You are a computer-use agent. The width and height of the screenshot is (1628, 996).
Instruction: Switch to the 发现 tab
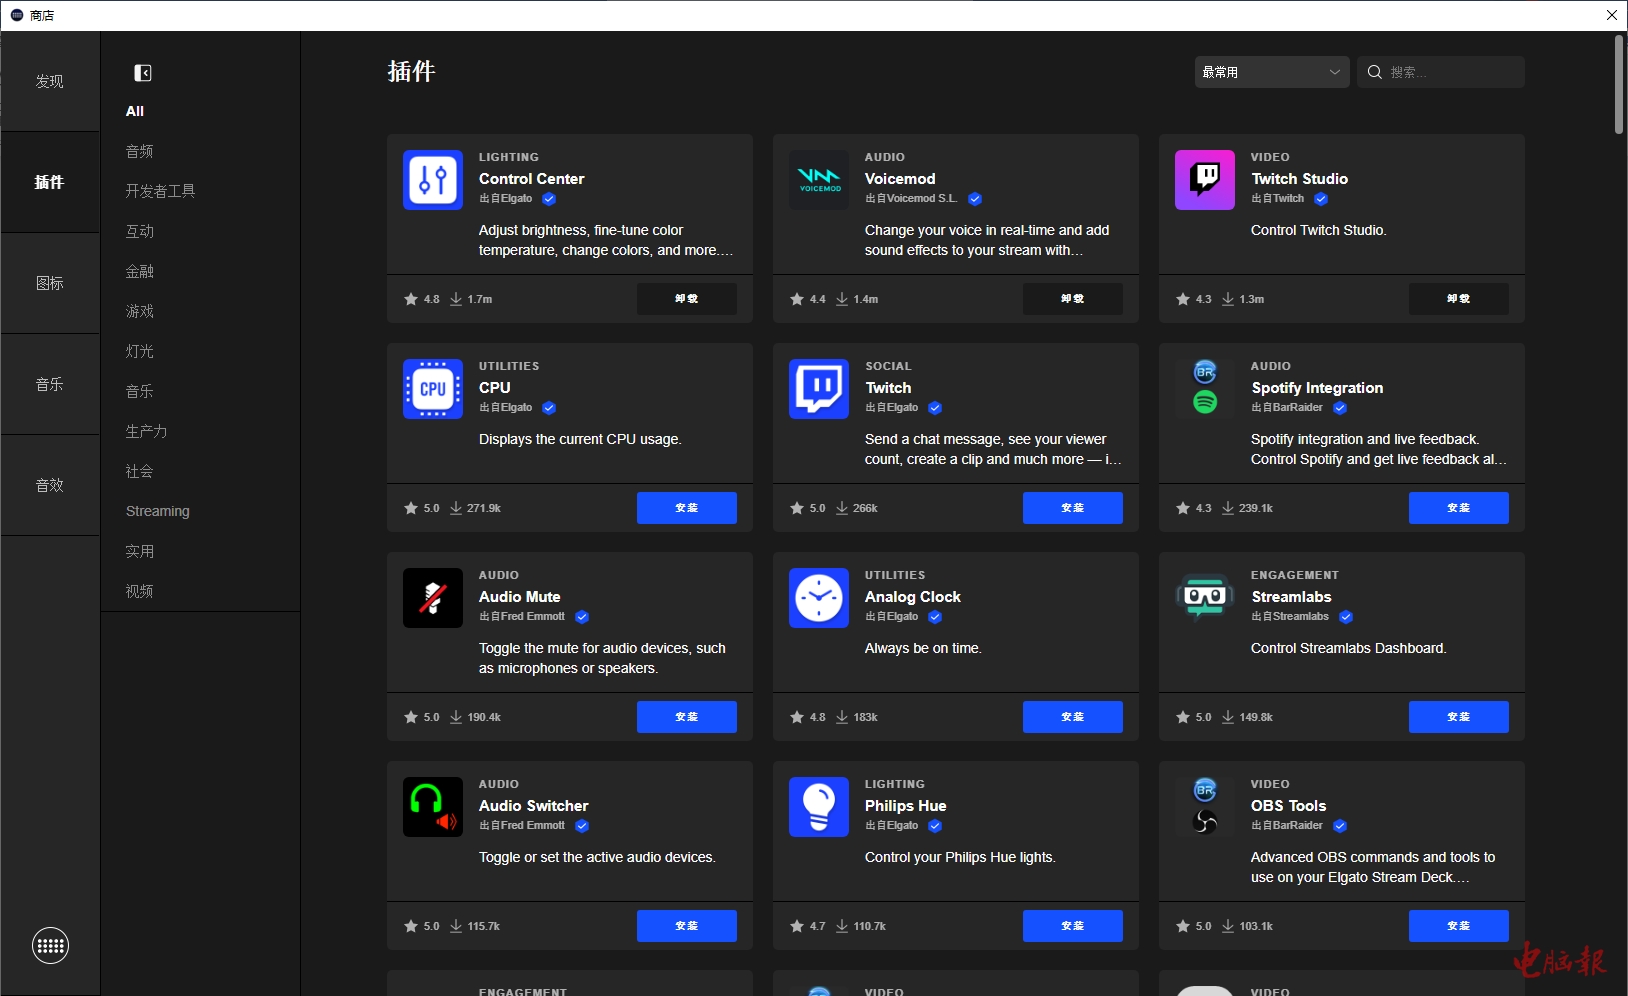pyautogui.click(x=50, y=81)
